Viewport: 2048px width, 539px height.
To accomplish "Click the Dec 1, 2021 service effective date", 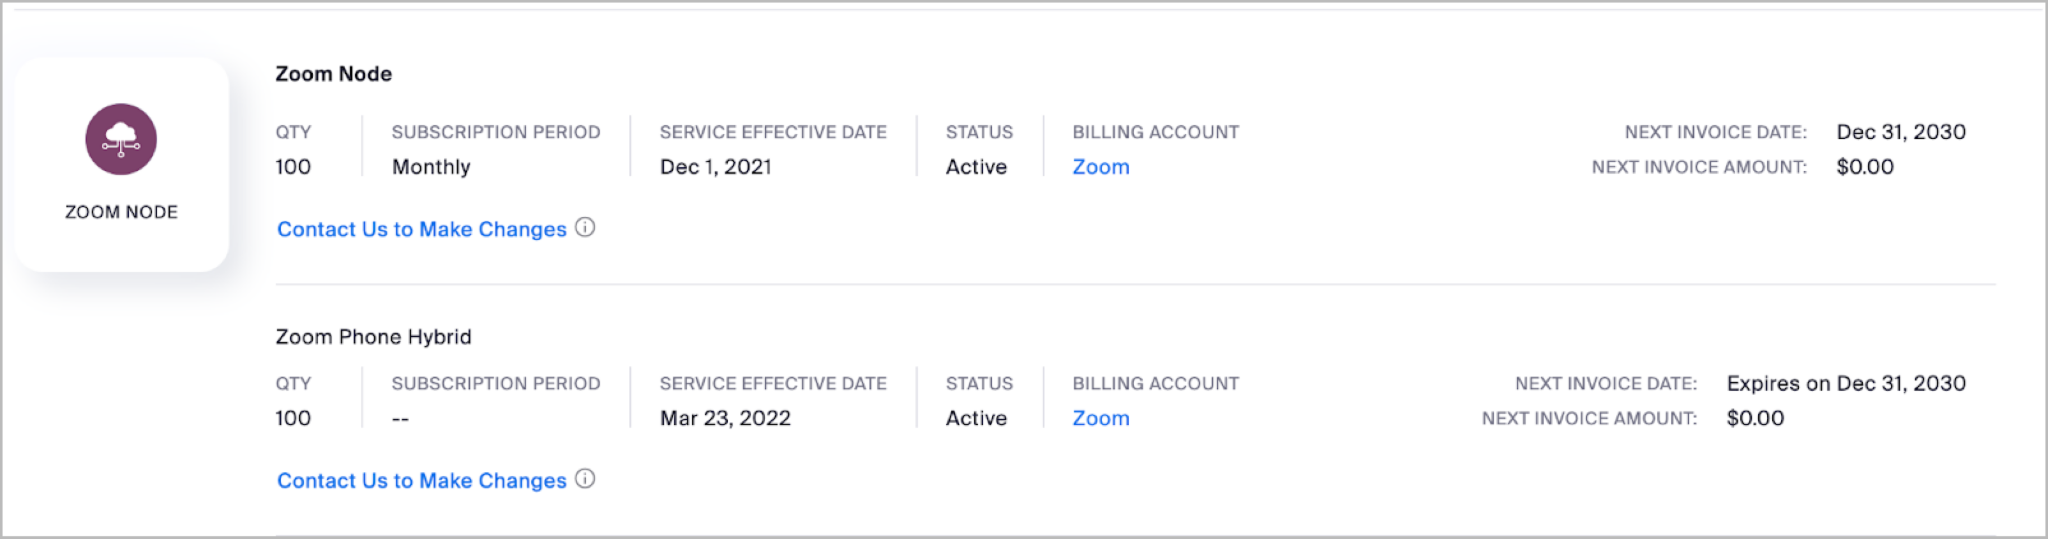I will [715, 167].
